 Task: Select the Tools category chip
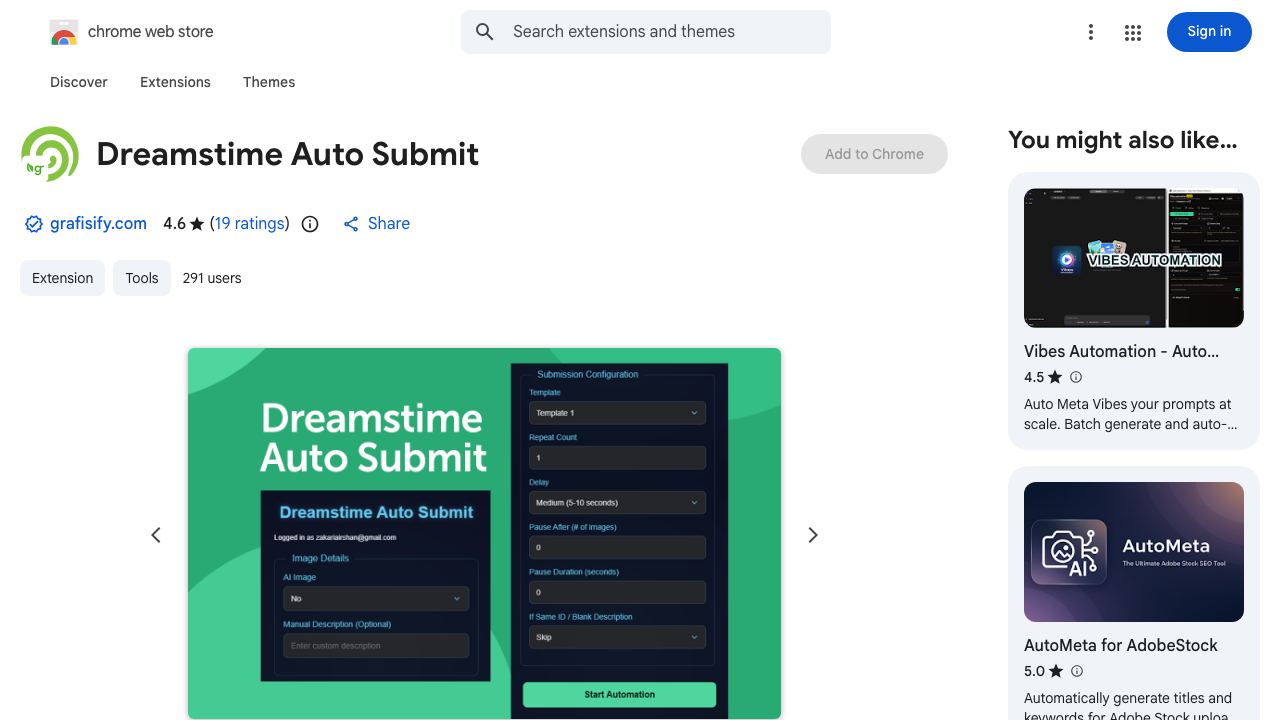point(142,278)
